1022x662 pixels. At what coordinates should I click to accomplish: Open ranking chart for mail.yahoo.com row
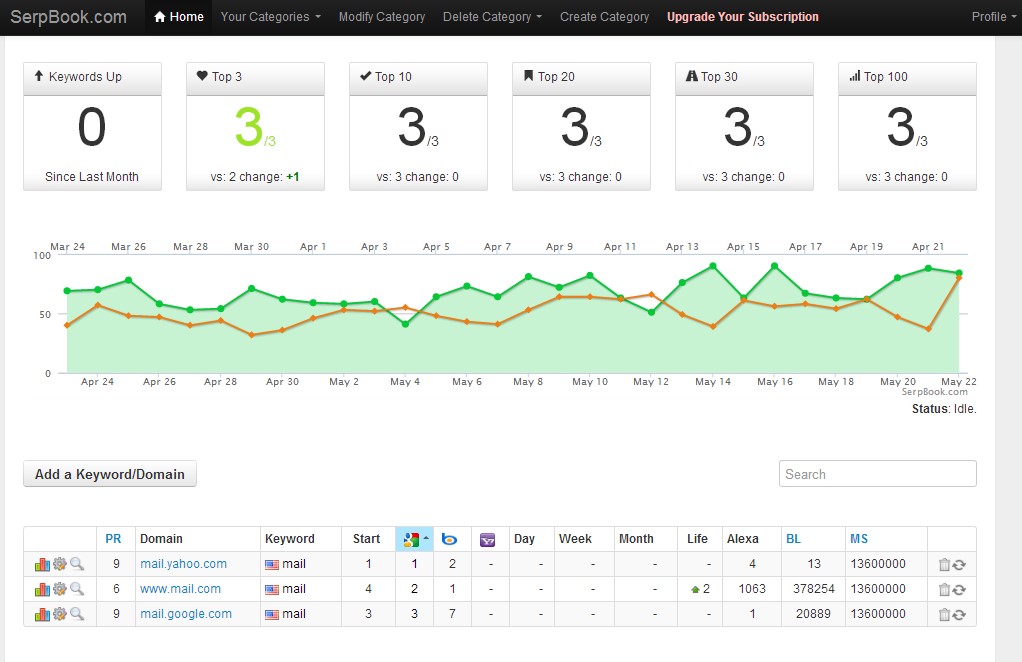[x=42, y=564]
